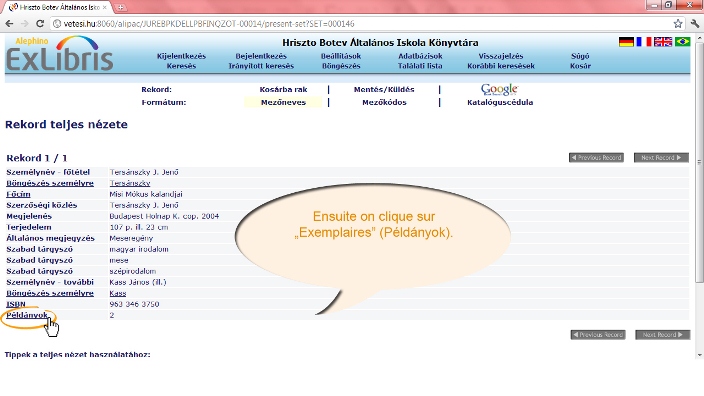Open Irányított keresés in the navigation
The image size is (704, 396).
click(x=261, y=66)
